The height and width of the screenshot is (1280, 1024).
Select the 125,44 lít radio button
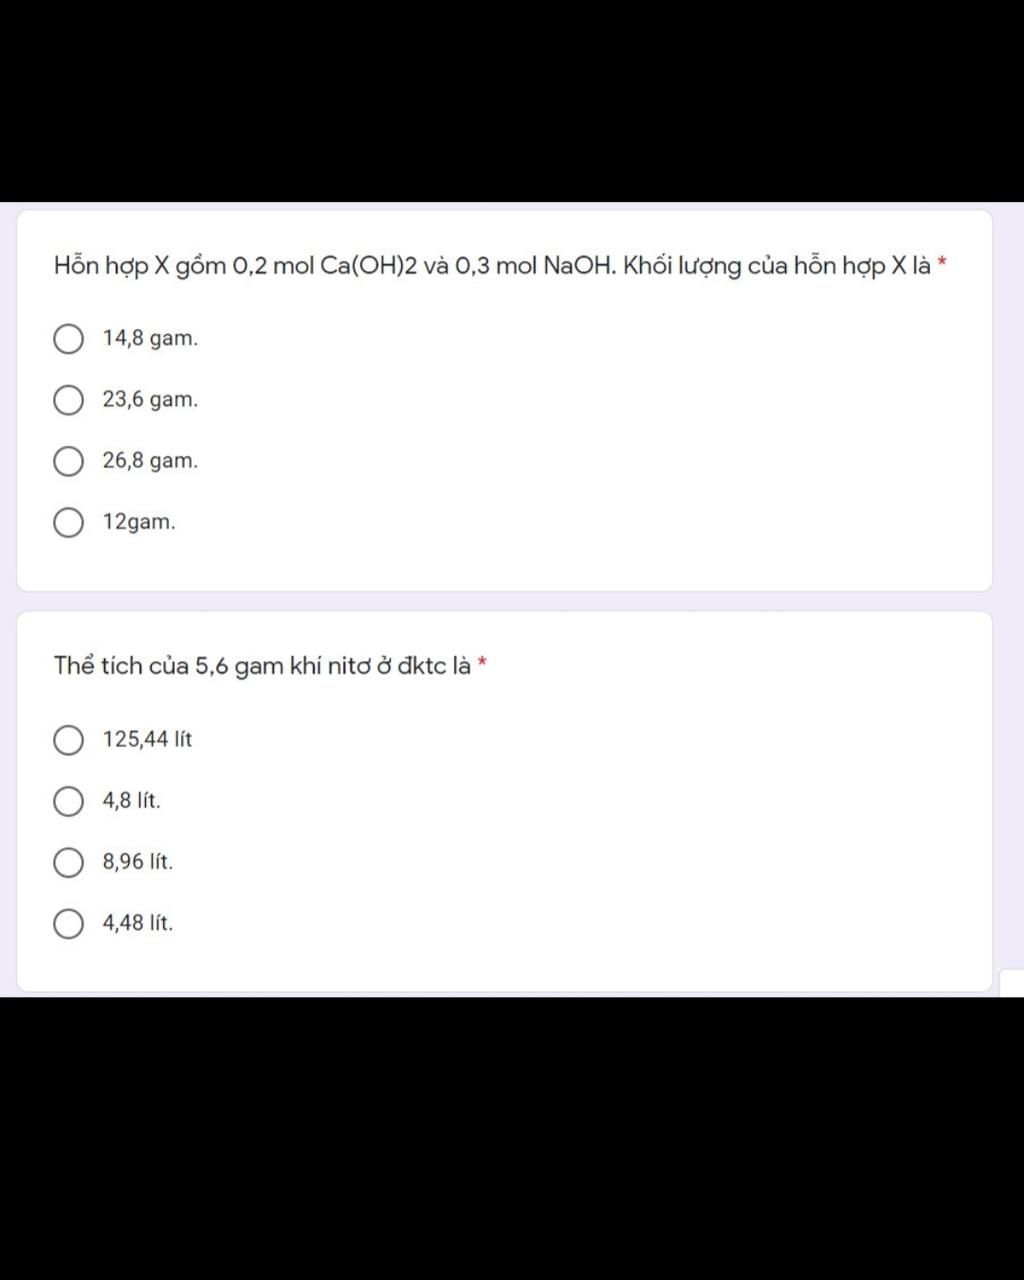pos(68,741)
